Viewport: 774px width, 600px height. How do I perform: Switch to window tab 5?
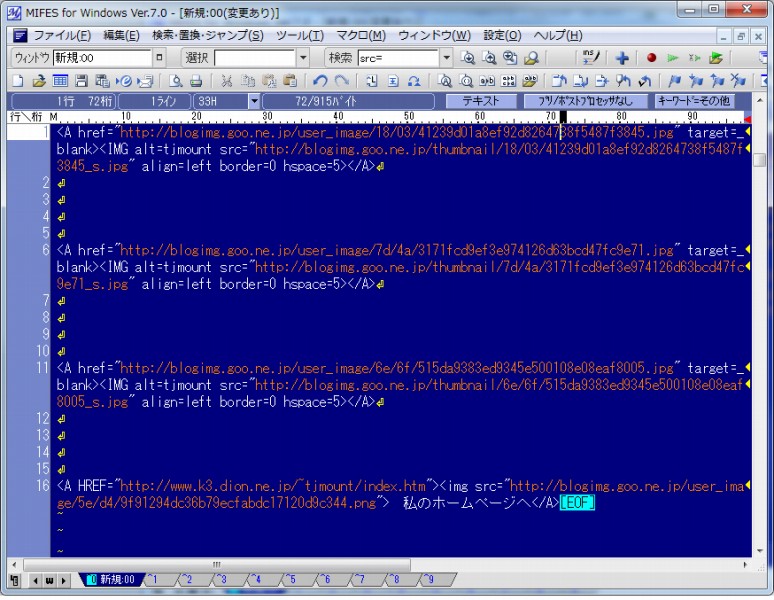click(x=287, y=580)
